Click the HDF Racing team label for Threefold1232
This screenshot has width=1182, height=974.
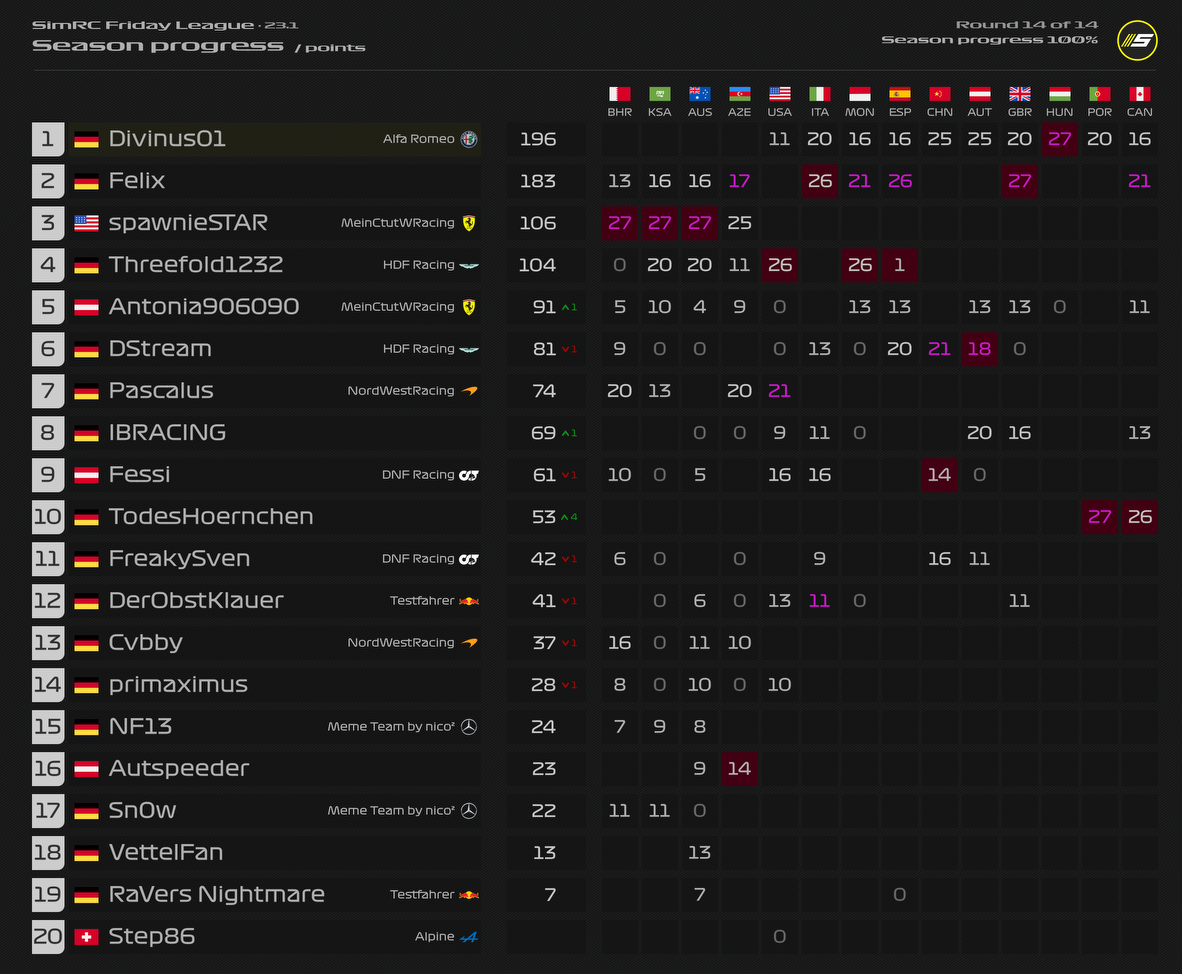[418, 265]
